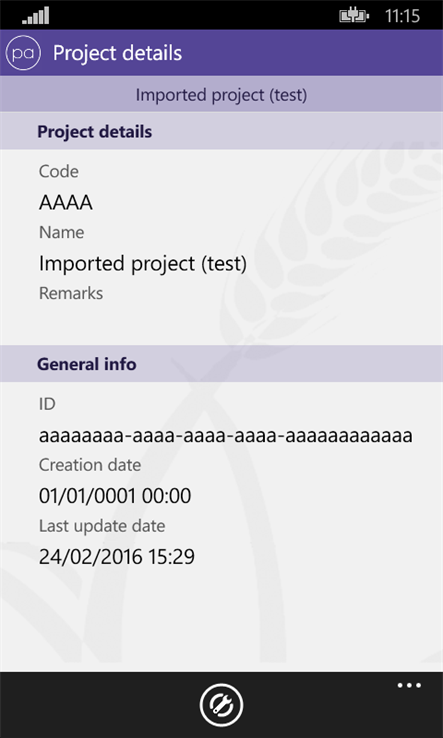This screenshot has width=443, height=738.
Task: Select the name value Imported project (test)
Action: 143,264
